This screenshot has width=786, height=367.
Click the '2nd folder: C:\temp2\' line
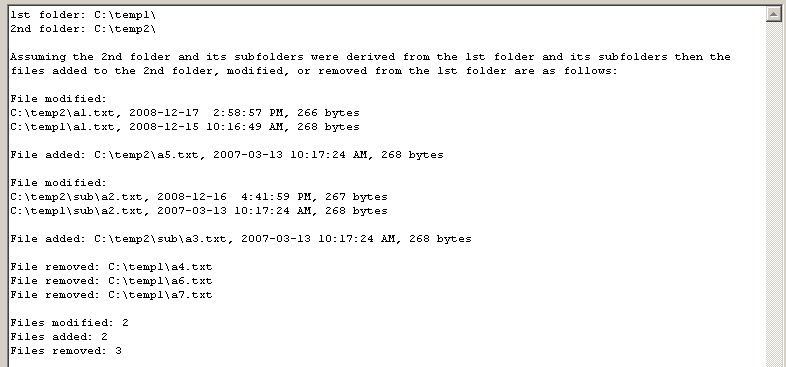tap(83, 29)
